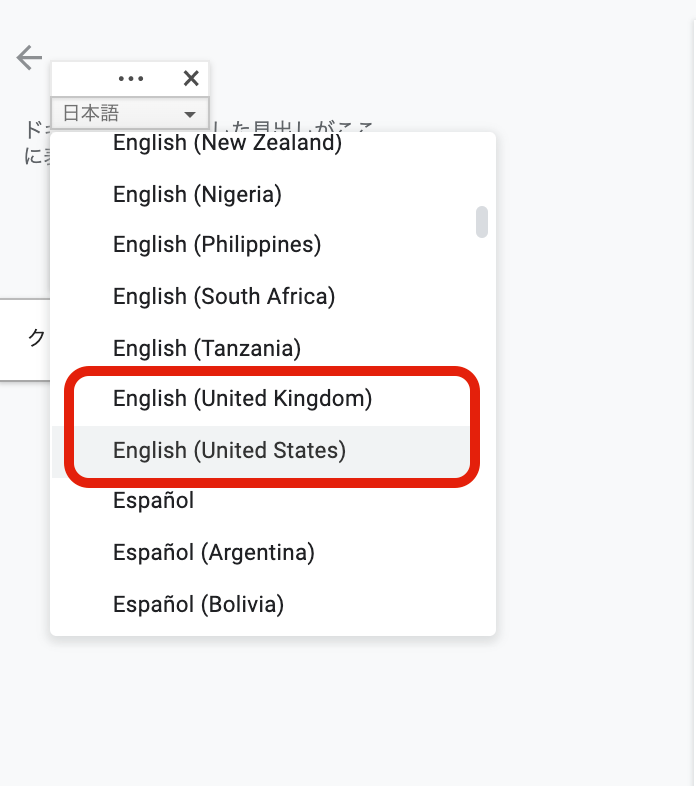Choose English (Tanzania) option
The image size is (696, 786).
point(206,348)
